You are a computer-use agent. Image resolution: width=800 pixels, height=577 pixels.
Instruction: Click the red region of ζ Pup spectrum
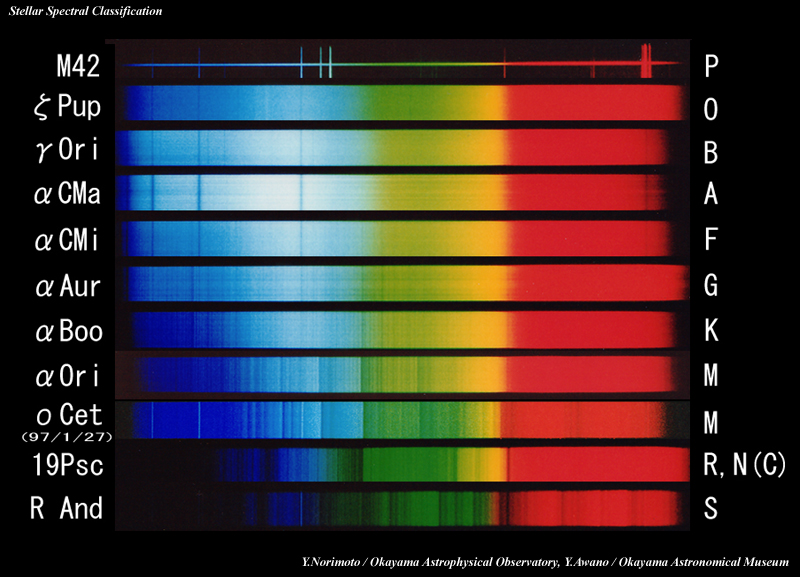pos(590,103)
